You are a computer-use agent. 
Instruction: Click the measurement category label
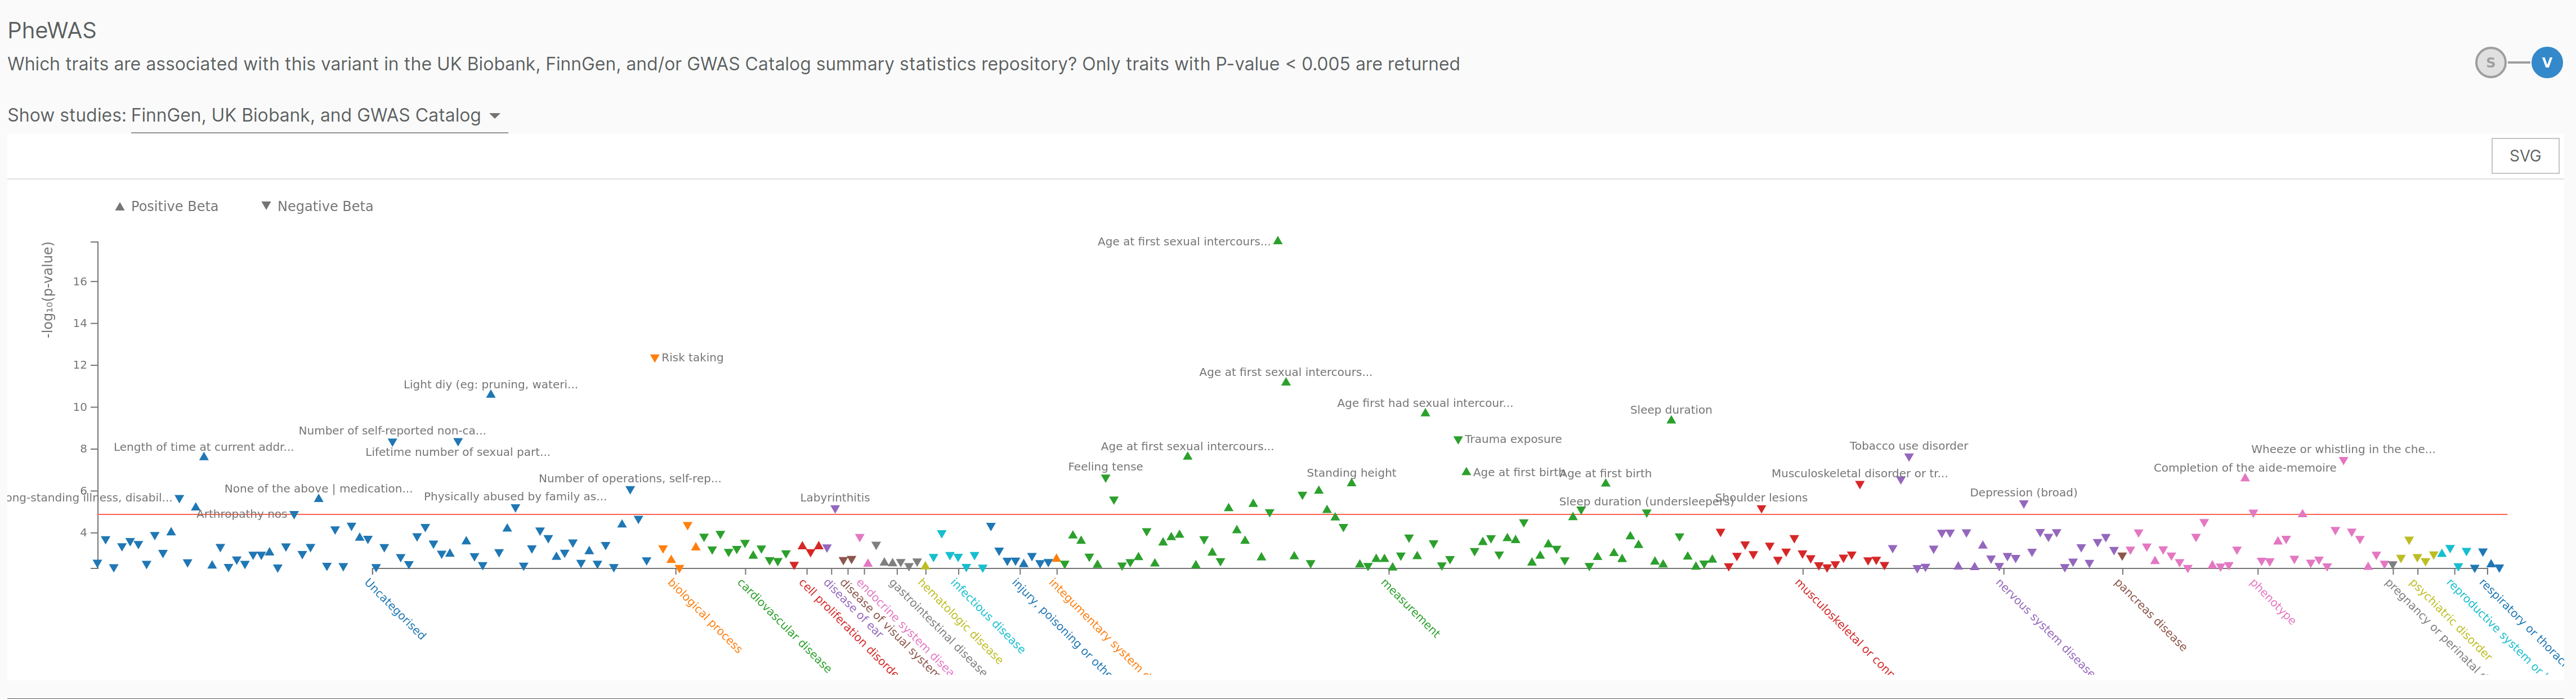(x=1411, y=608)
